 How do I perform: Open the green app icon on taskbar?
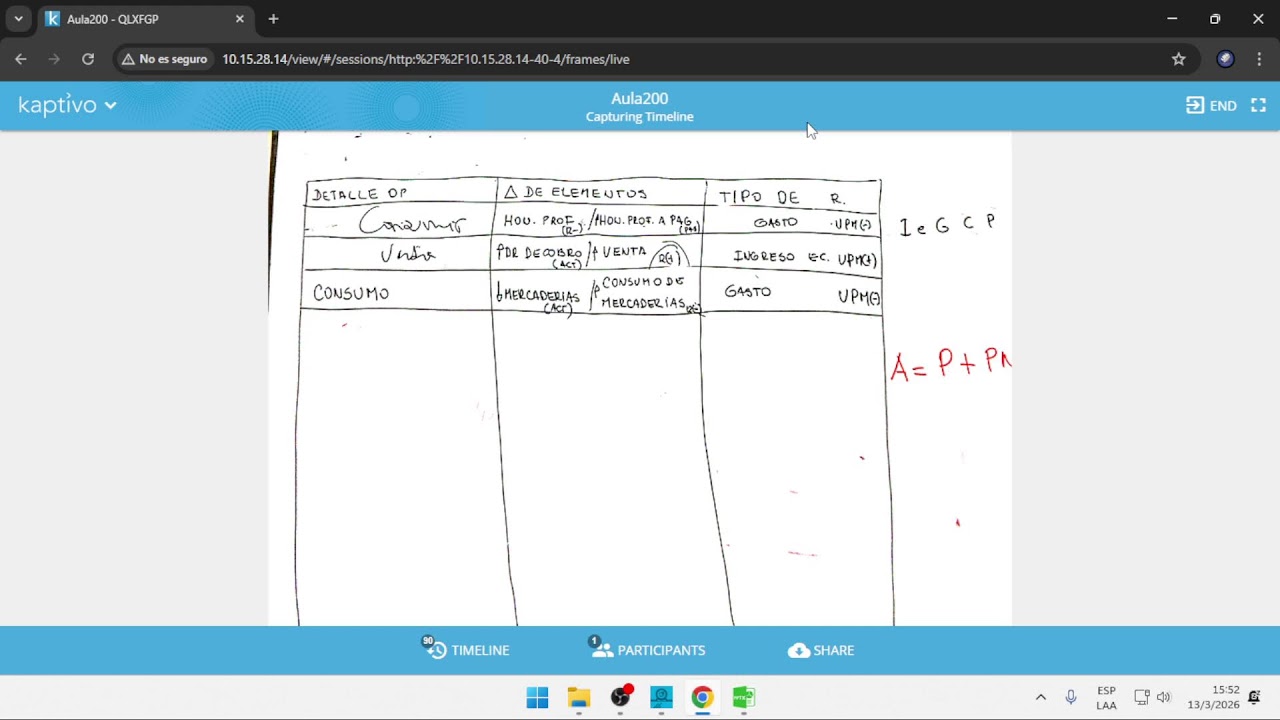(743, 697)
